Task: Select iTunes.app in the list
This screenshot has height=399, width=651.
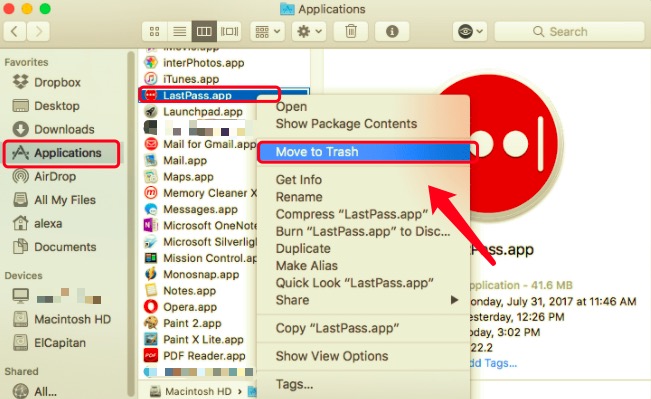Action: 191,79
